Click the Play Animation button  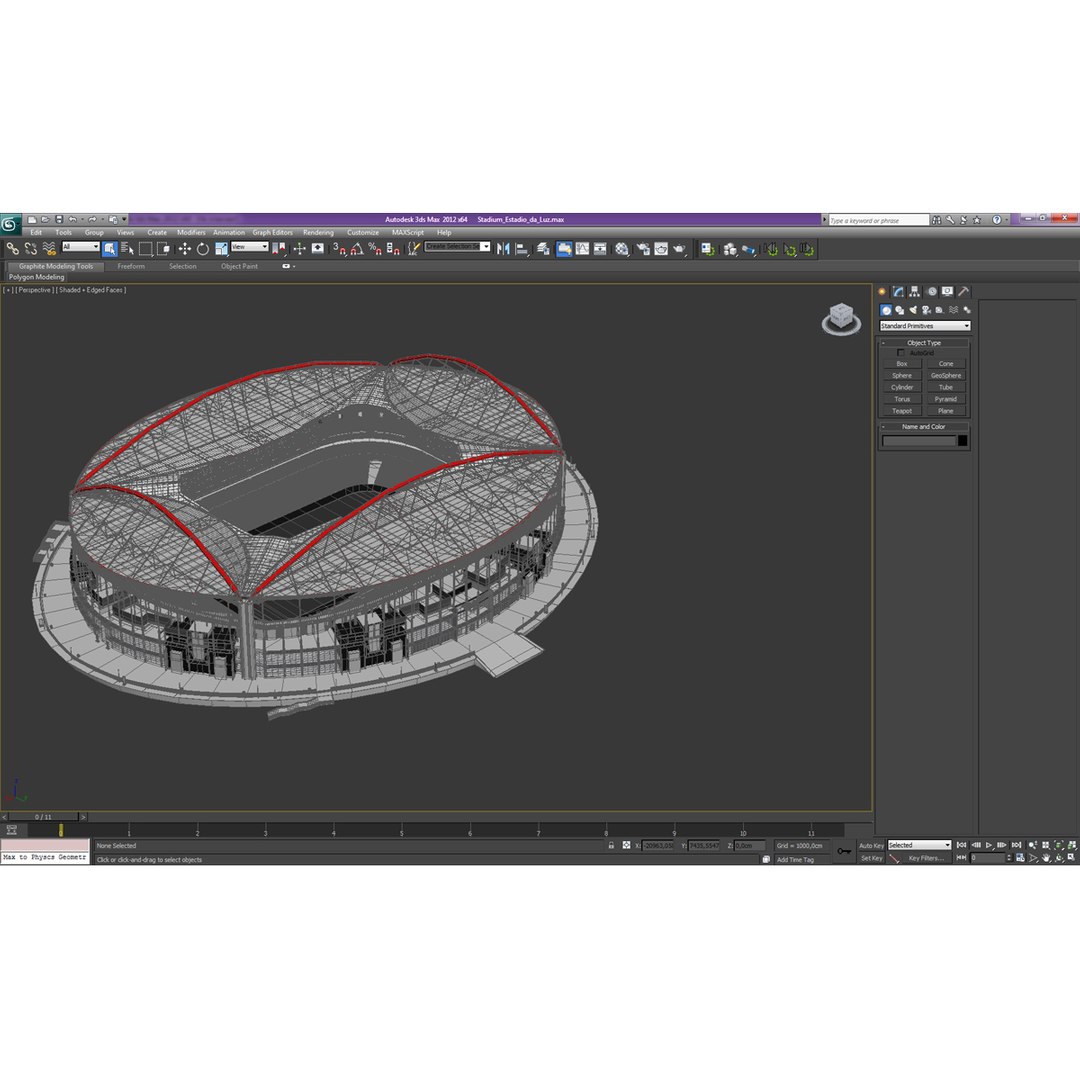click(x=988, y=845)
